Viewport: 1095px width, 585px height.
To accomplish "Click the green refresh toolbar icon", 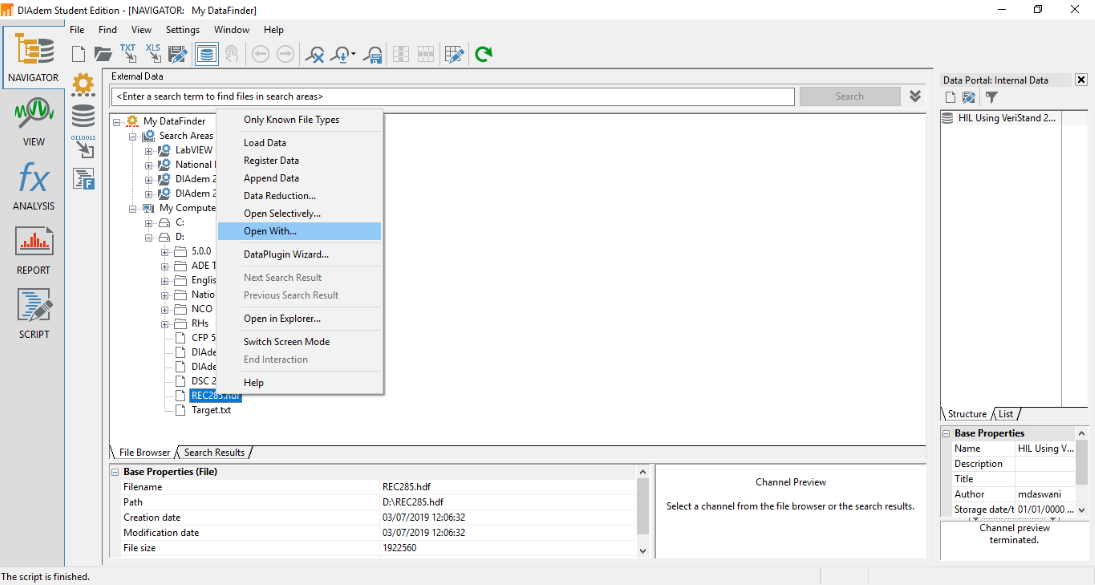I will (x=484, y=54).
